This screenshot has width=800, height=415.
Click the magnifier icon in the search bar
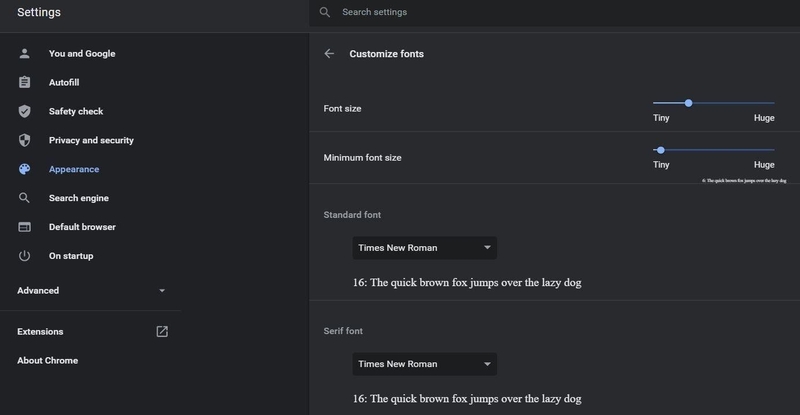pyautogui.click(x=324, y=12)
